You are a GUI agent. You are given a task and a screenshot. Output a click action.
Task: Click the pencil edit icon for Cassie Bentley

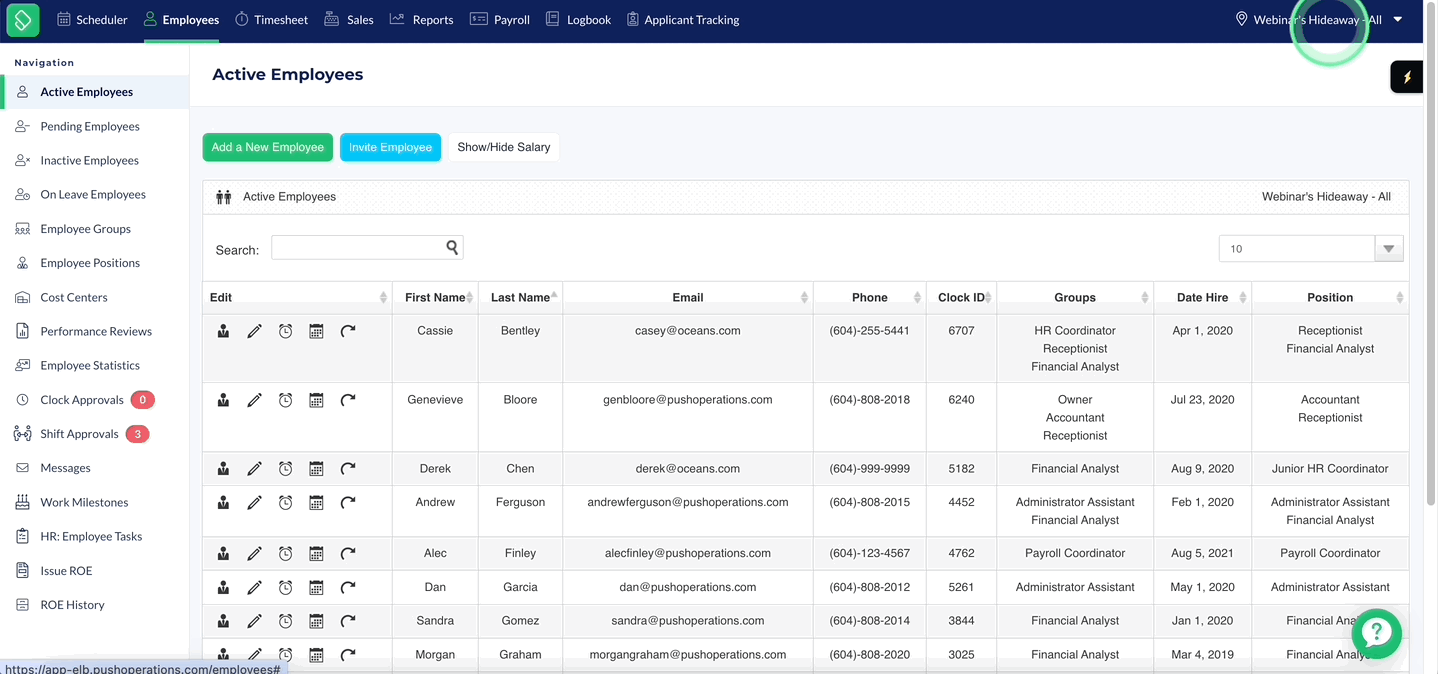(x=254, y=331)
